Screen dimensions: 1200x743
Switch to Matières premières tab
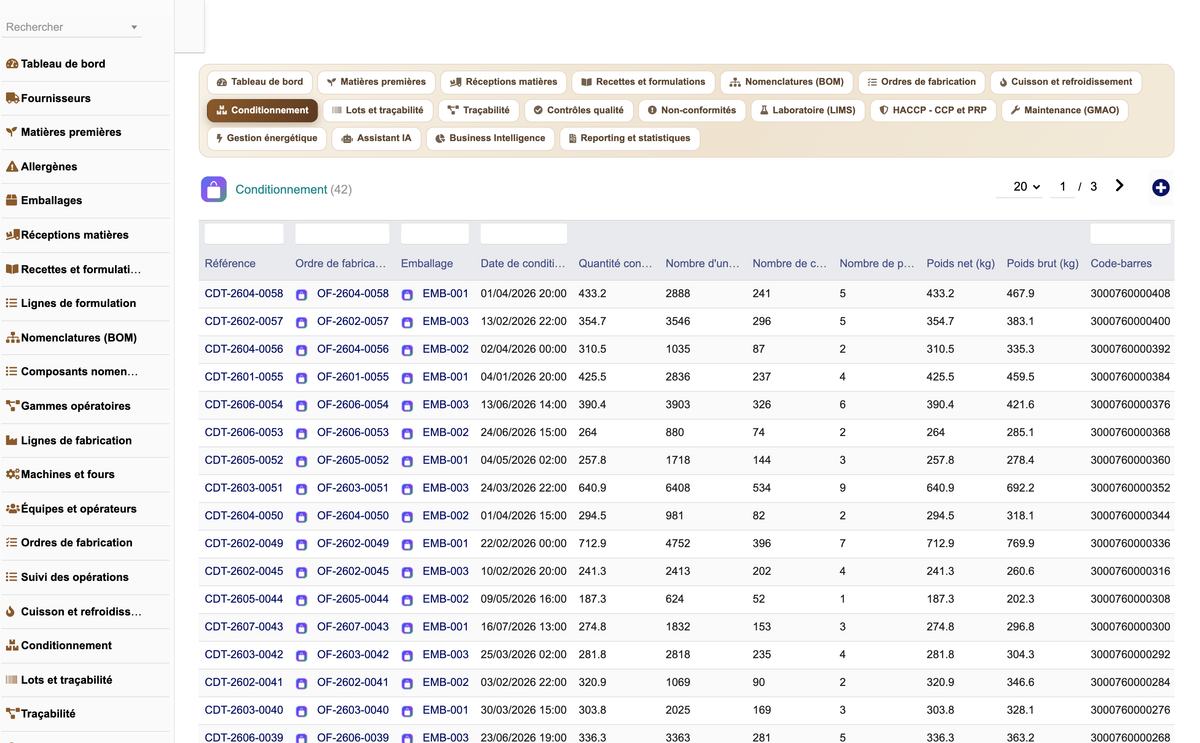(376, 82)
